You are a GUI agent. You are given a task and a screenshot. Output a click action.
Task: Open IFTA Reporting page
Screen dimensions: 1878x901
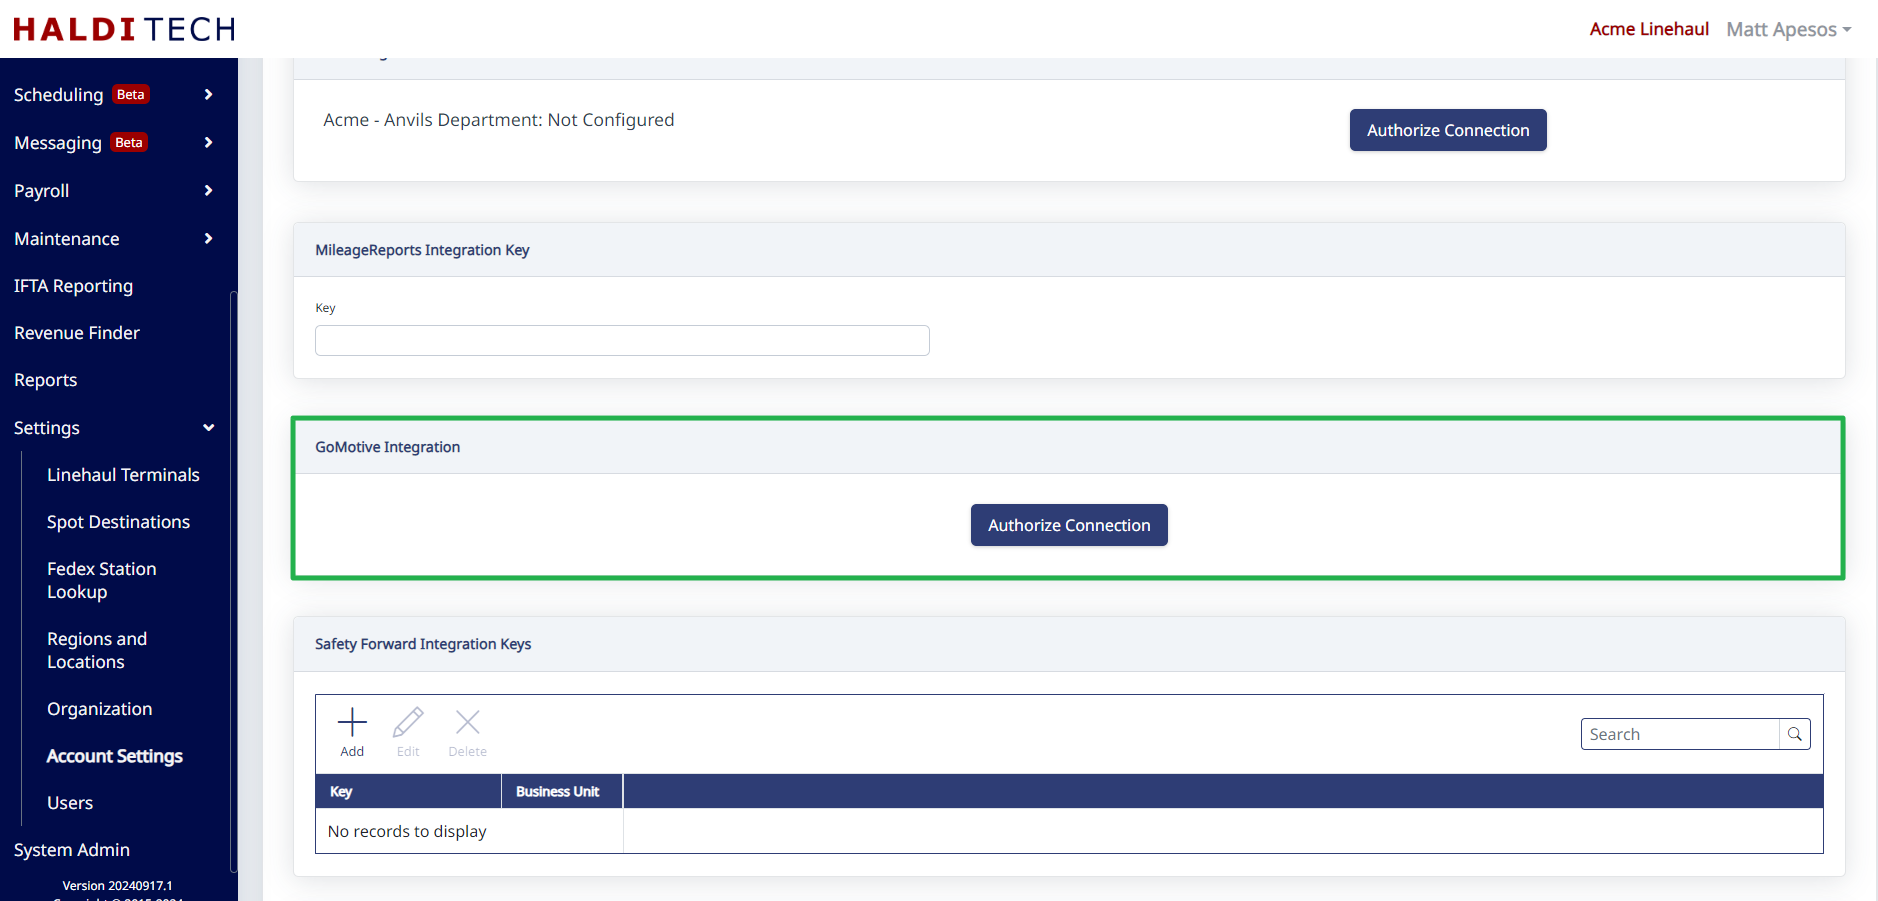click(73, 286)
